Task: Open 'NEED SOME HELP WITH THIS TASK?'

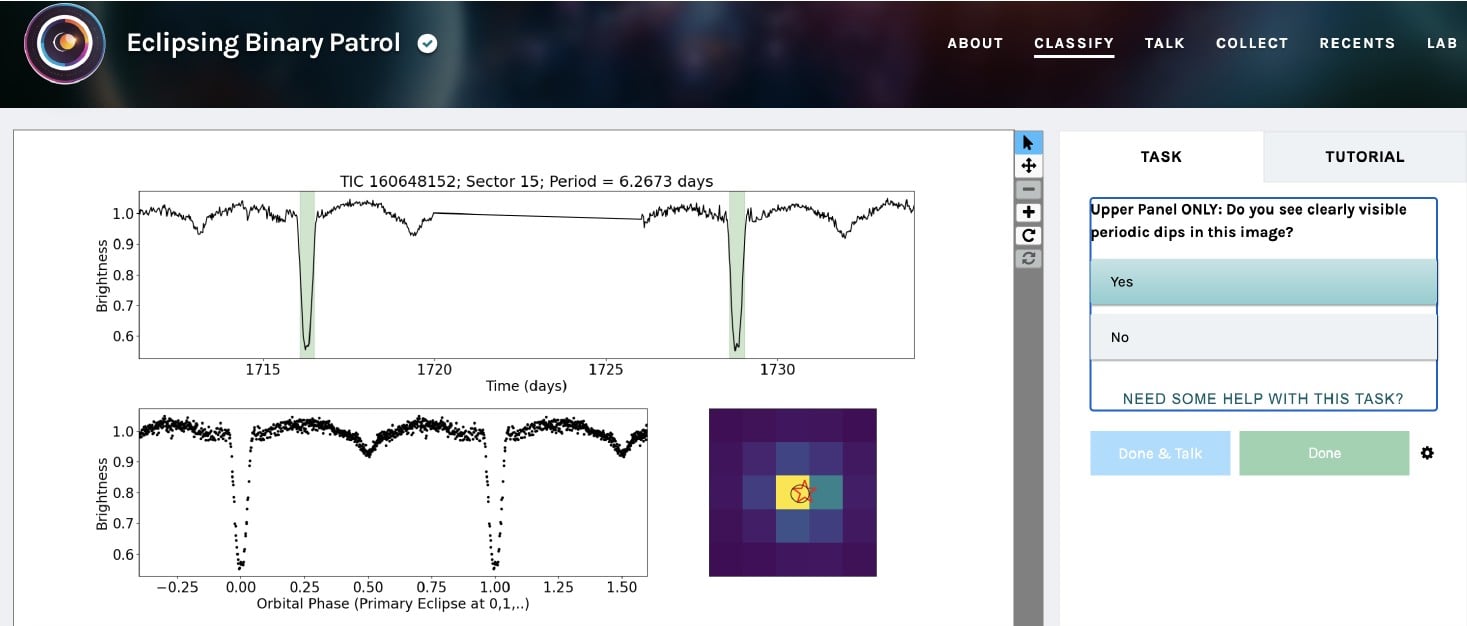Action: click(x=1262, y=398)
